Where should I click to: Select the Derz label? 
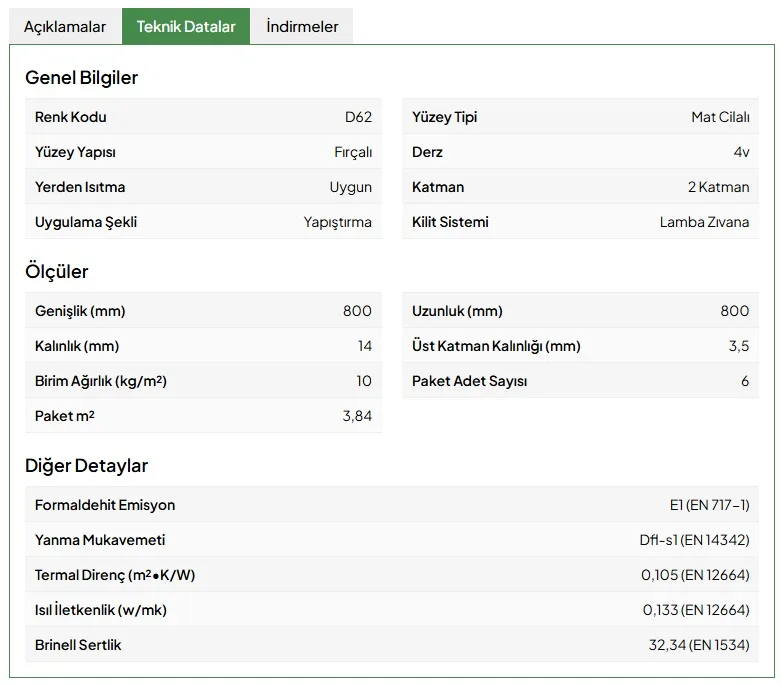coord(427,152)
